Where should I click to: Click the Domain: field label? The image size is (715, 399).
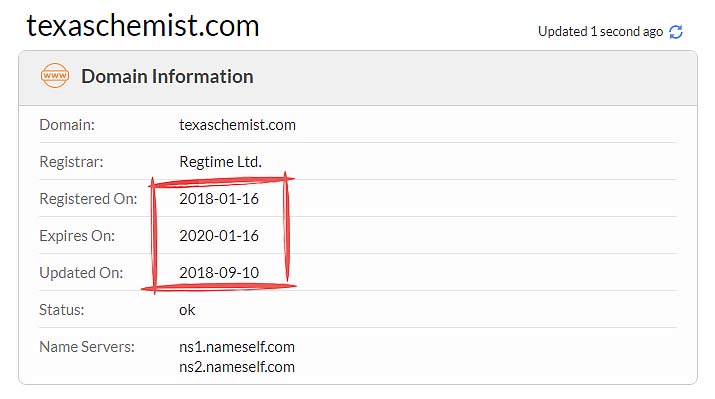pos(67,125)
